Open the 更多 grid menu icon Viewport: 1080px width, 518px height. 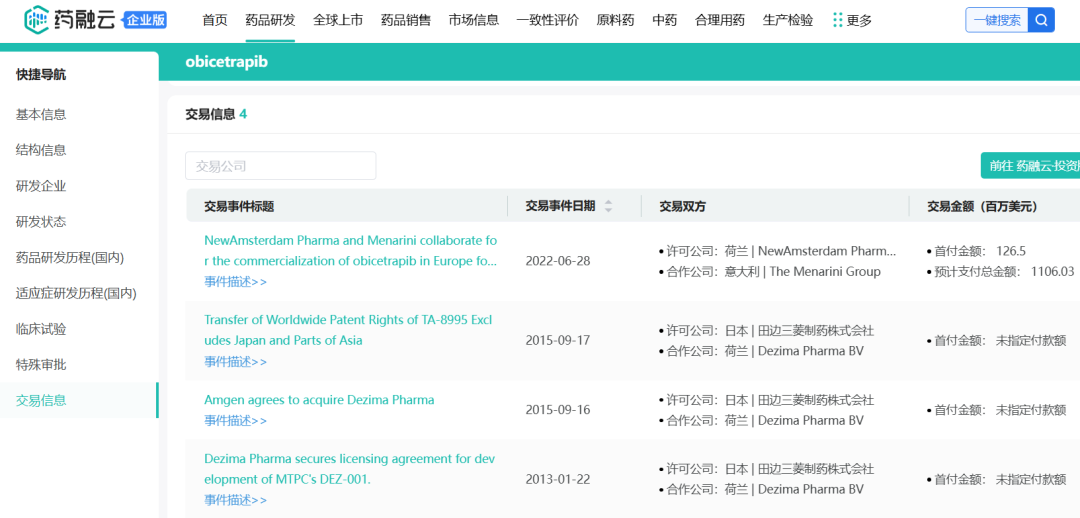pos(837,20)
